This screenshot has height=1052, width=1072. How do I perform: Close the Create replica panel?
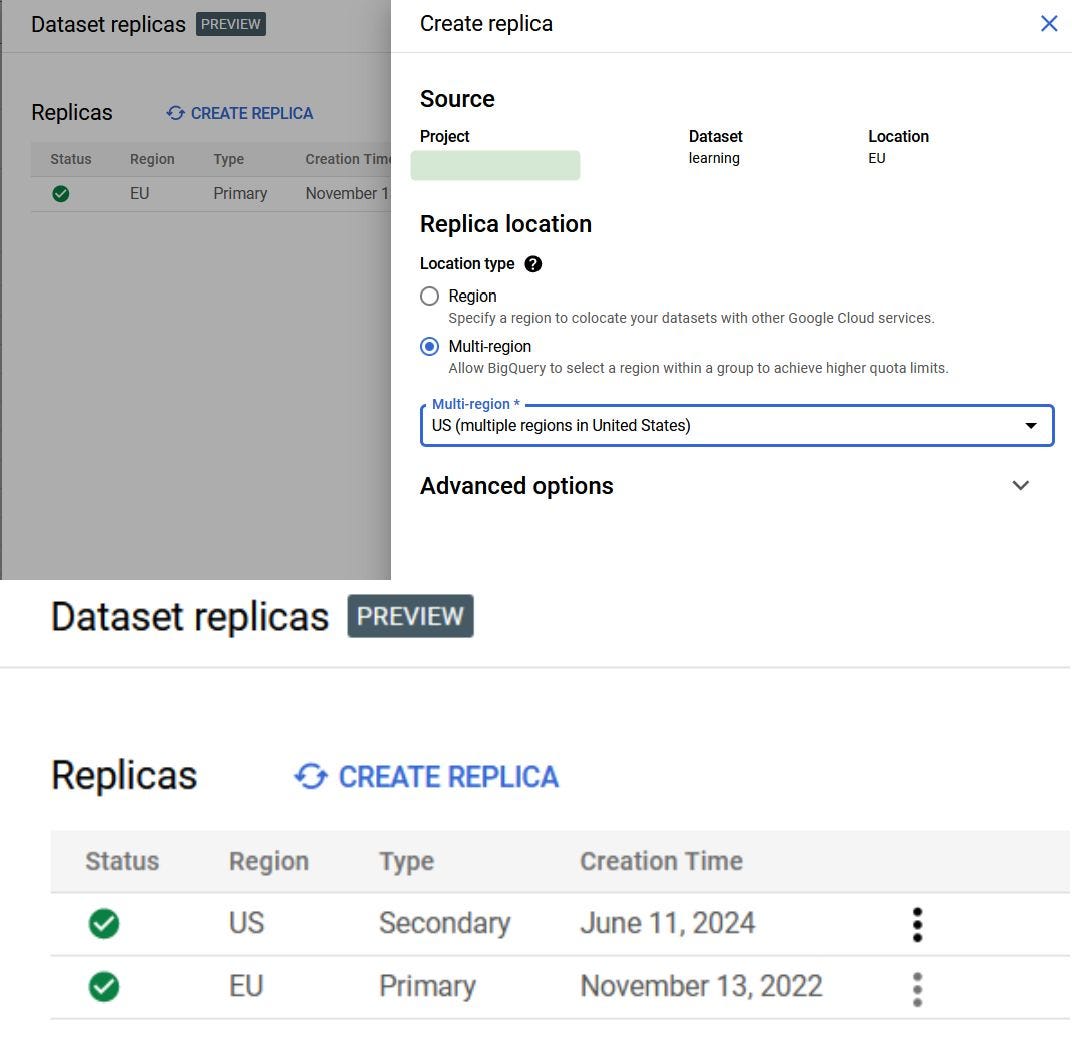pyautogui.click(x=1048, y=24)
